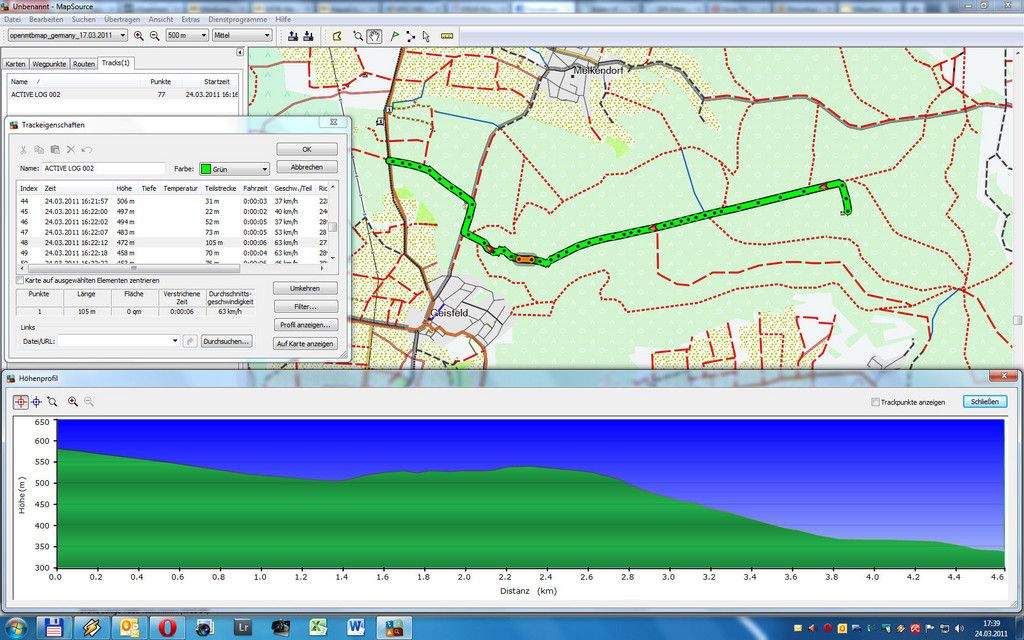This screenshot has width=1024, height=640.
Task: Open the Windows Start menu
Action: [x=15, y=628]
